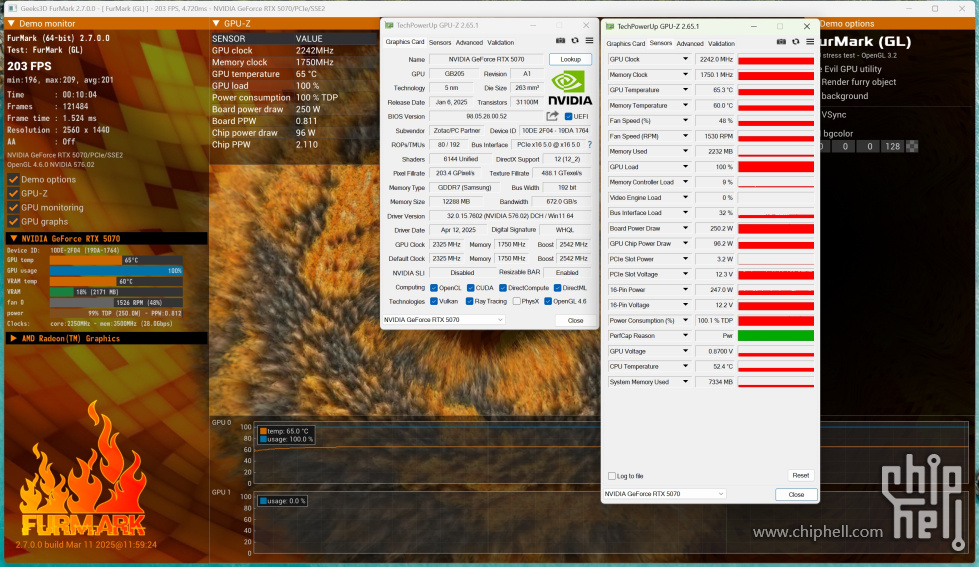Toggle the UEFI checkbox
The width and height of the screenshot is (979, 567).
tap(568, 117)
